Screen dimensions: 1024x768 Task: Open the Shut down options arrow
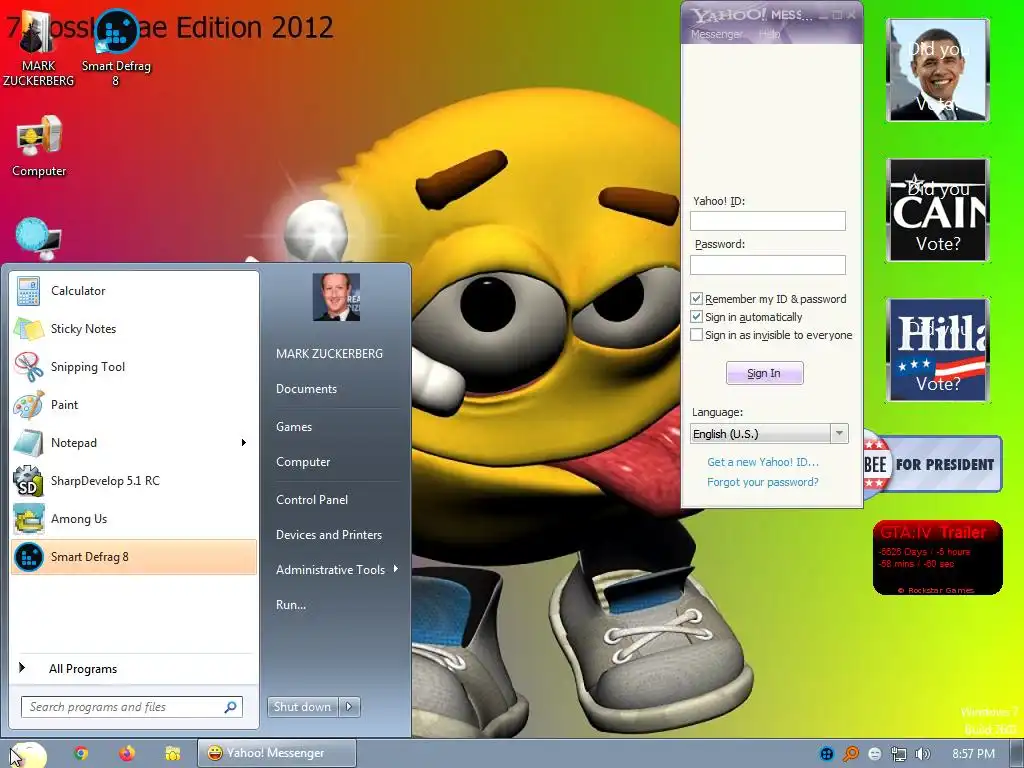[349, 707]
